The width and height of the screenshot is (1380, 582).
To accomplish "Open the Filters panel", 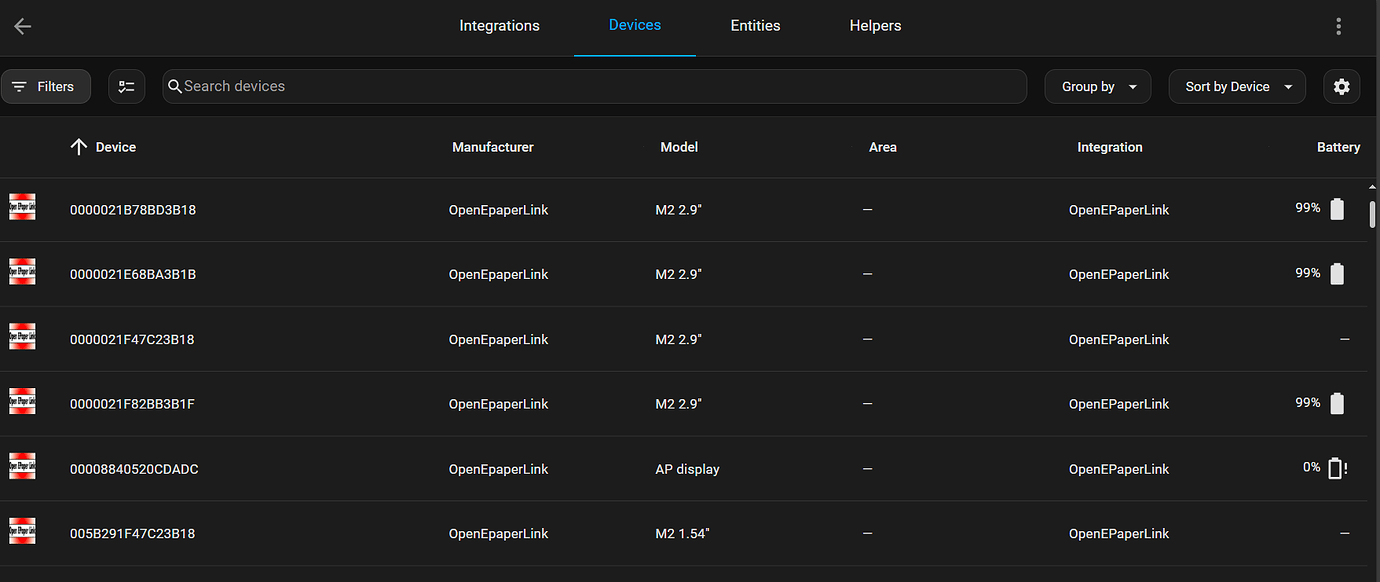I will pos(46,86).
